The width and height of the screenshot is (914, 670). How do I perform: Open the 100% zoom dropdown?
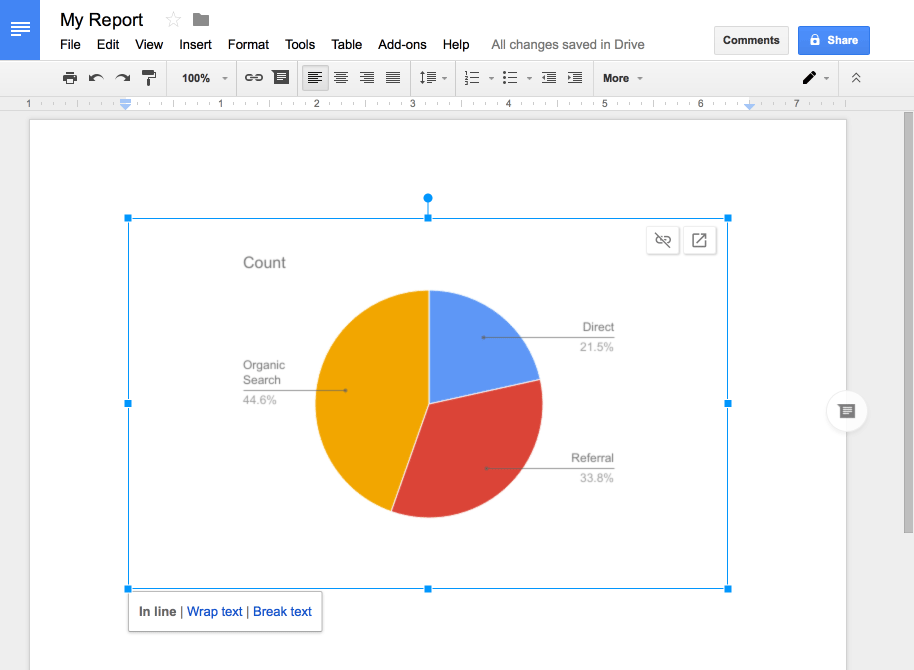[x=204, y=78]
